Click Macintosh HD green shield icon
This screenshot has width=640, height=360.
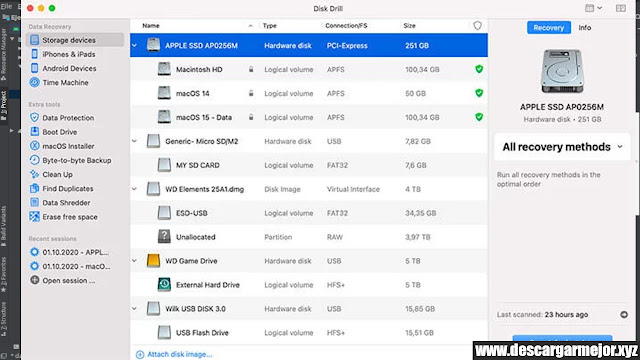pos(479,69)
